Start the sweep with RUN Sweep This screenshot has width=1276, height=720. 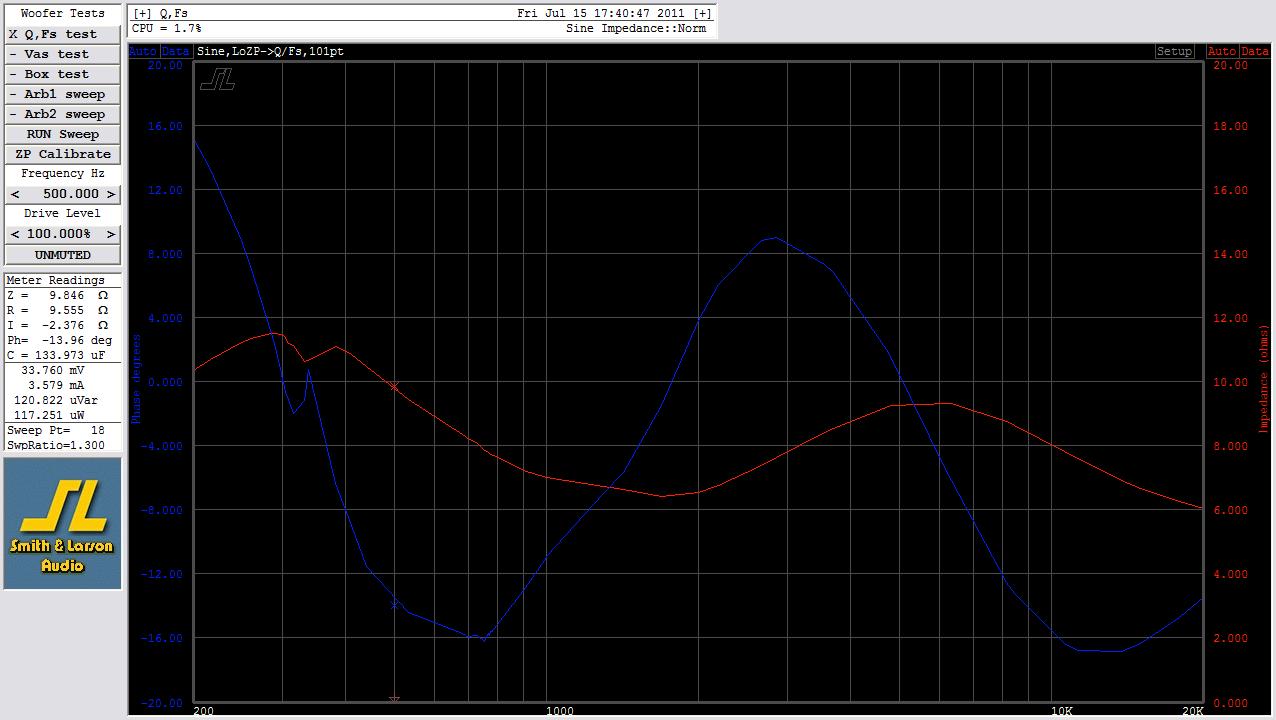(62, 134)
